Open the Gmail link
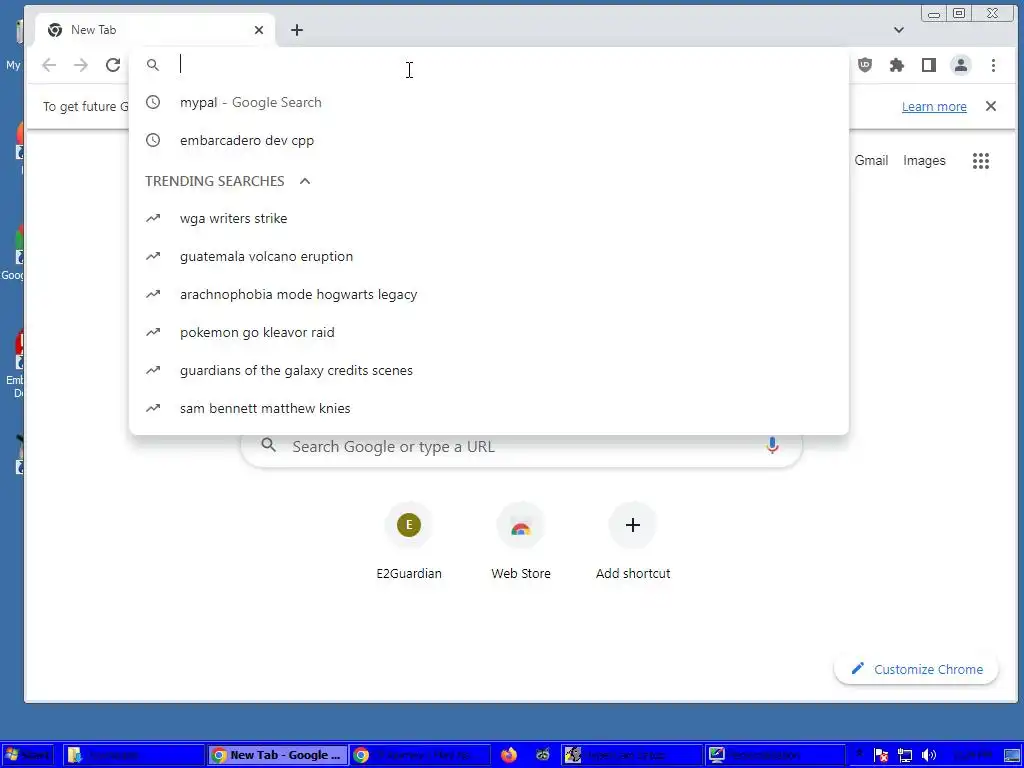Viewport: 1024px width, 768px height. 871,161
